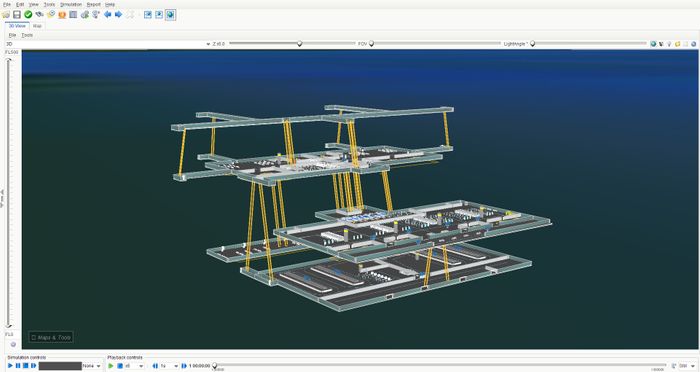700x372 pixels.
Task: Click the green checkmark validate icon
Action: (28, 15)
